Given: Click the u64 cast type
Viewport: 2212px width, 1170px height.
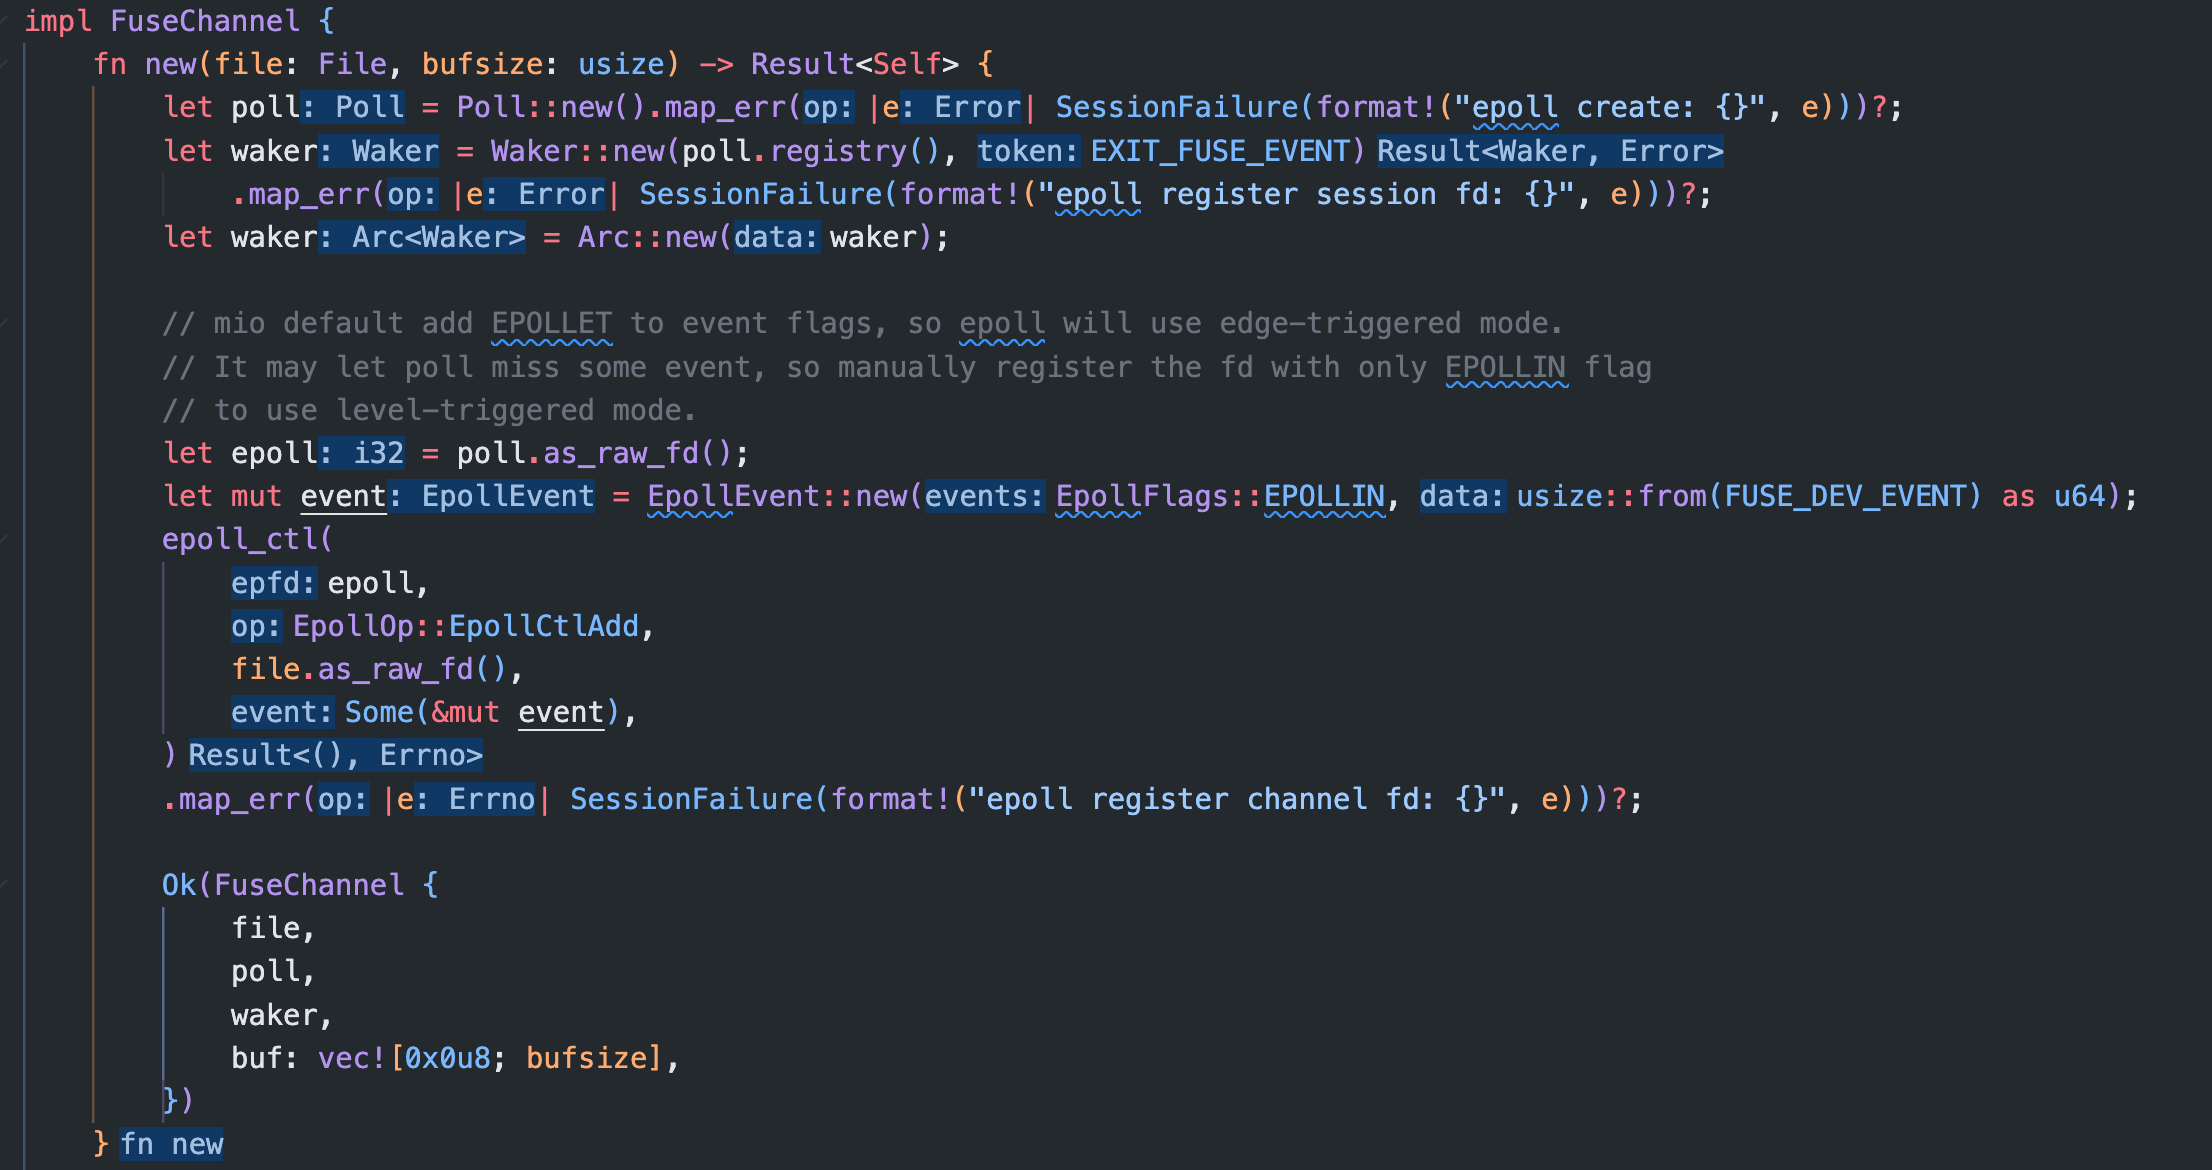Looking at the screenshot, I should pyautogui.click(x=2079, y=496).
